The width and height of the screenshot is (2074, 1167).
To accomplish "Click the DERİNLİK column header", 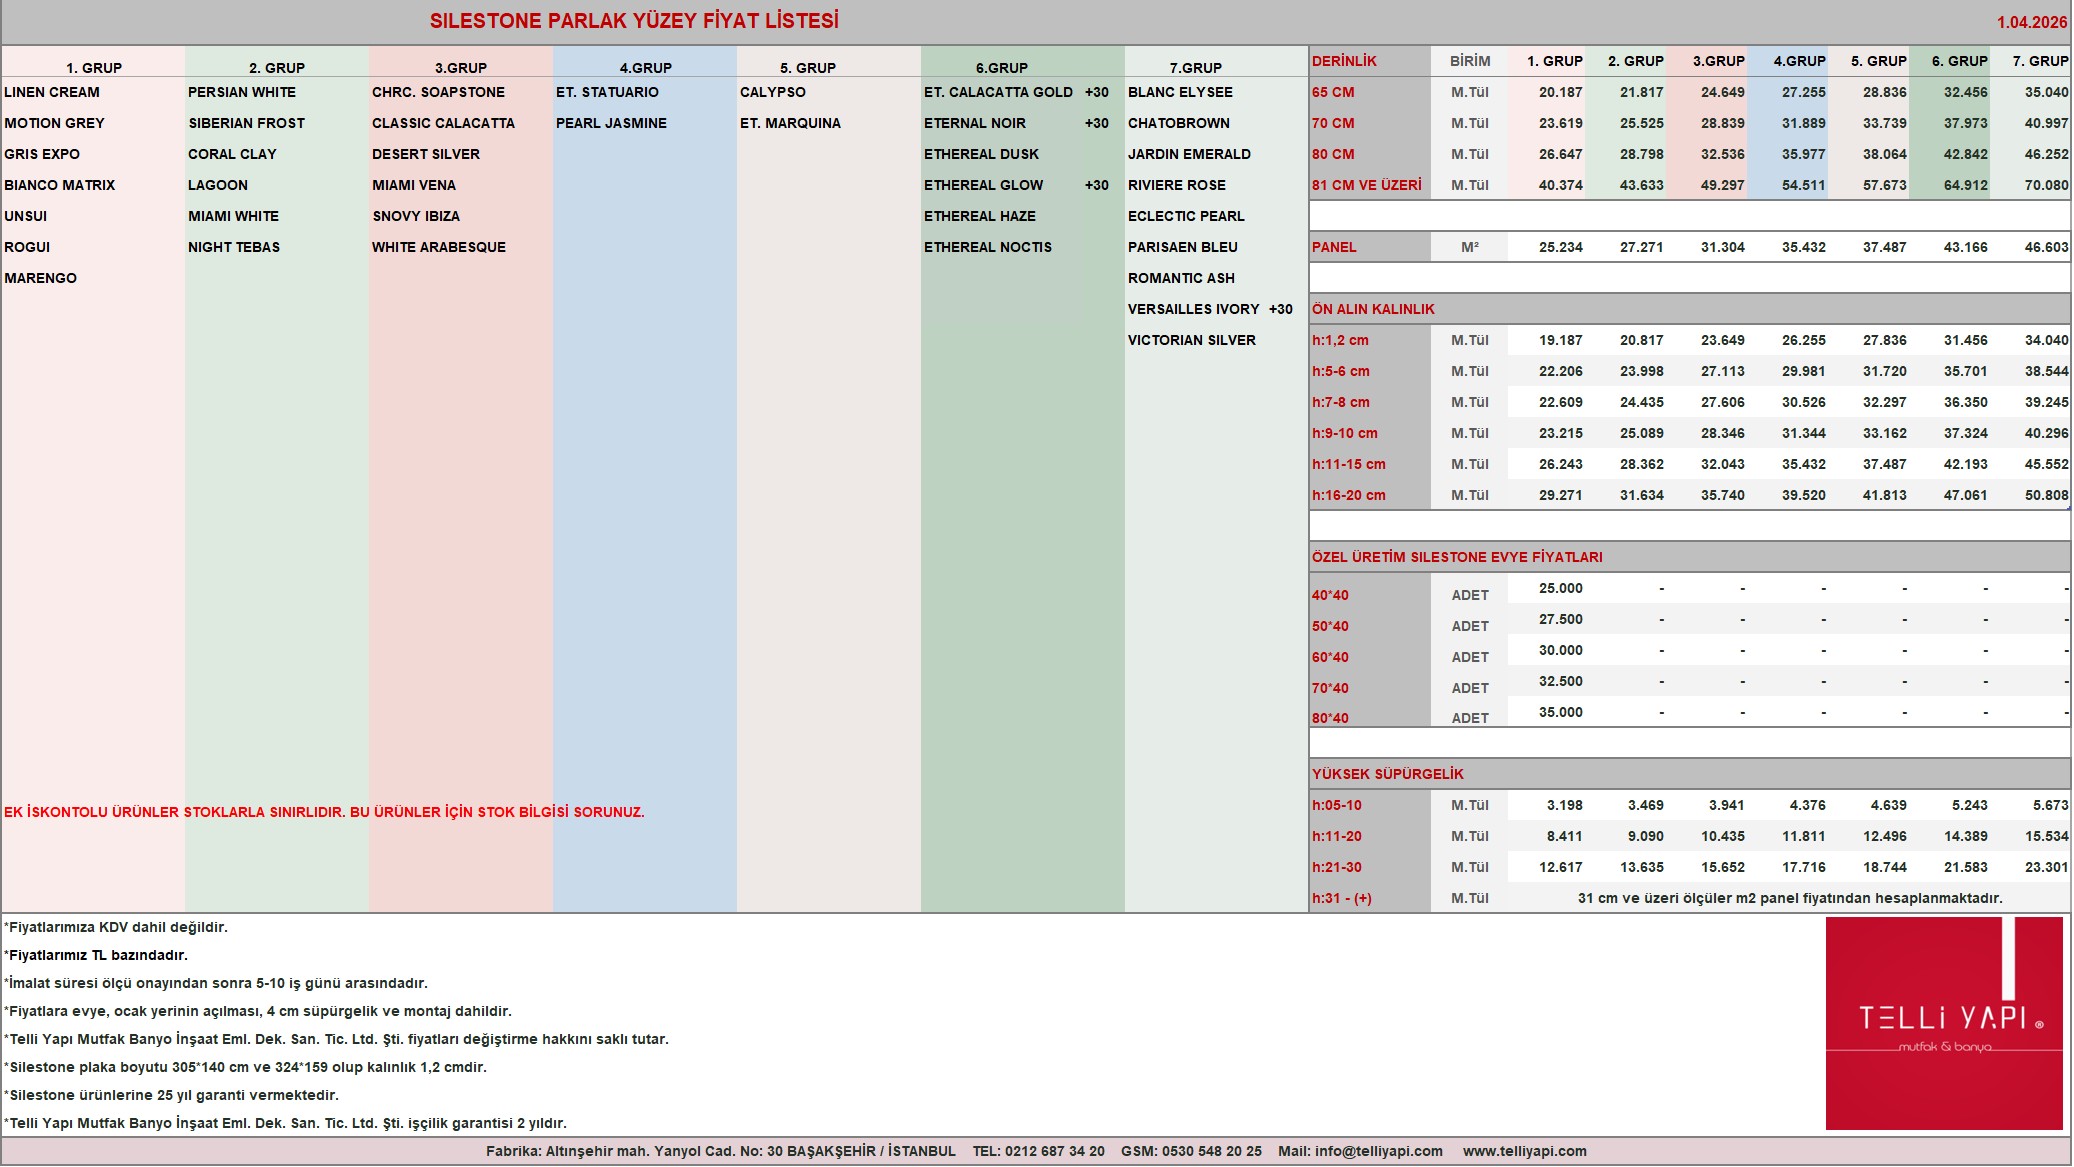I will pyautogui.click(x=1344, y=61).
